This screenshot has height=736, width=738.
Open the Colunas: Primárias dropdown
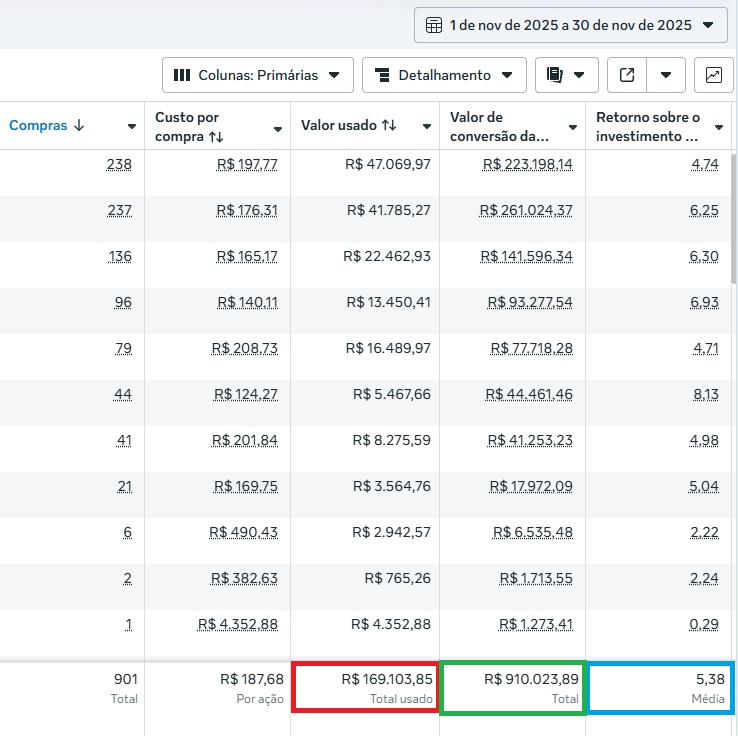point(258,75)
